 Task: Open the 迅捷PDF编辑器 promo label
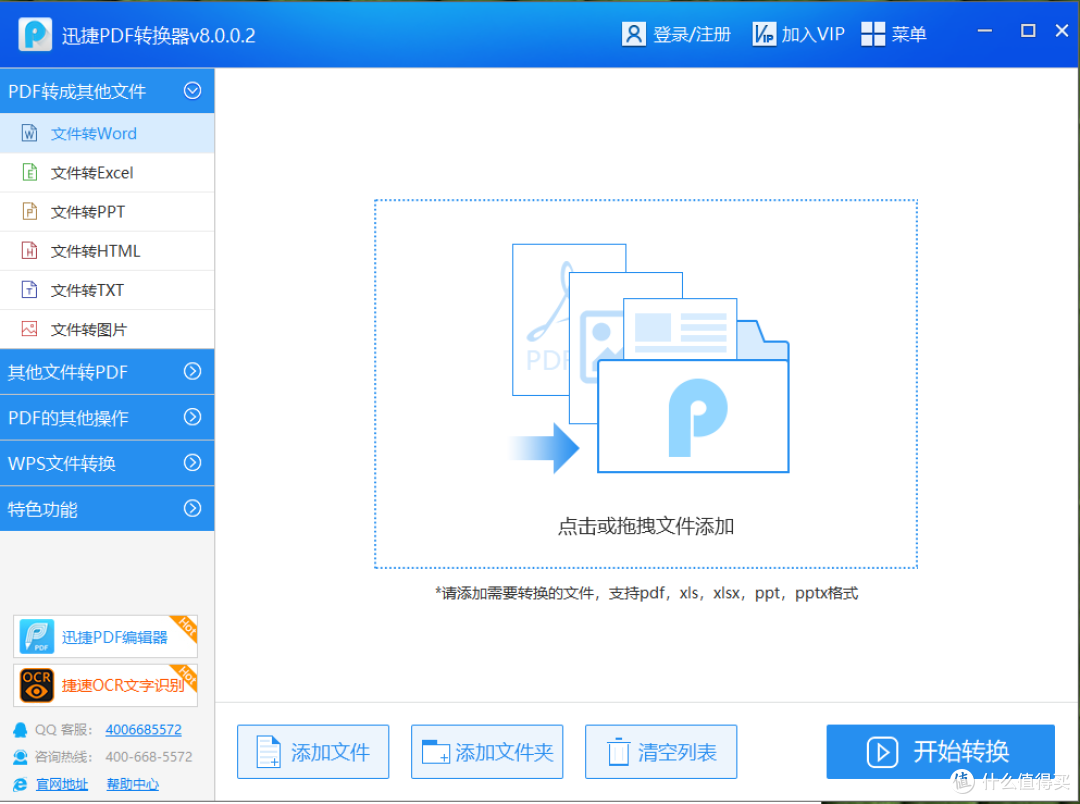pyautogui.click(x=114, y=637)
